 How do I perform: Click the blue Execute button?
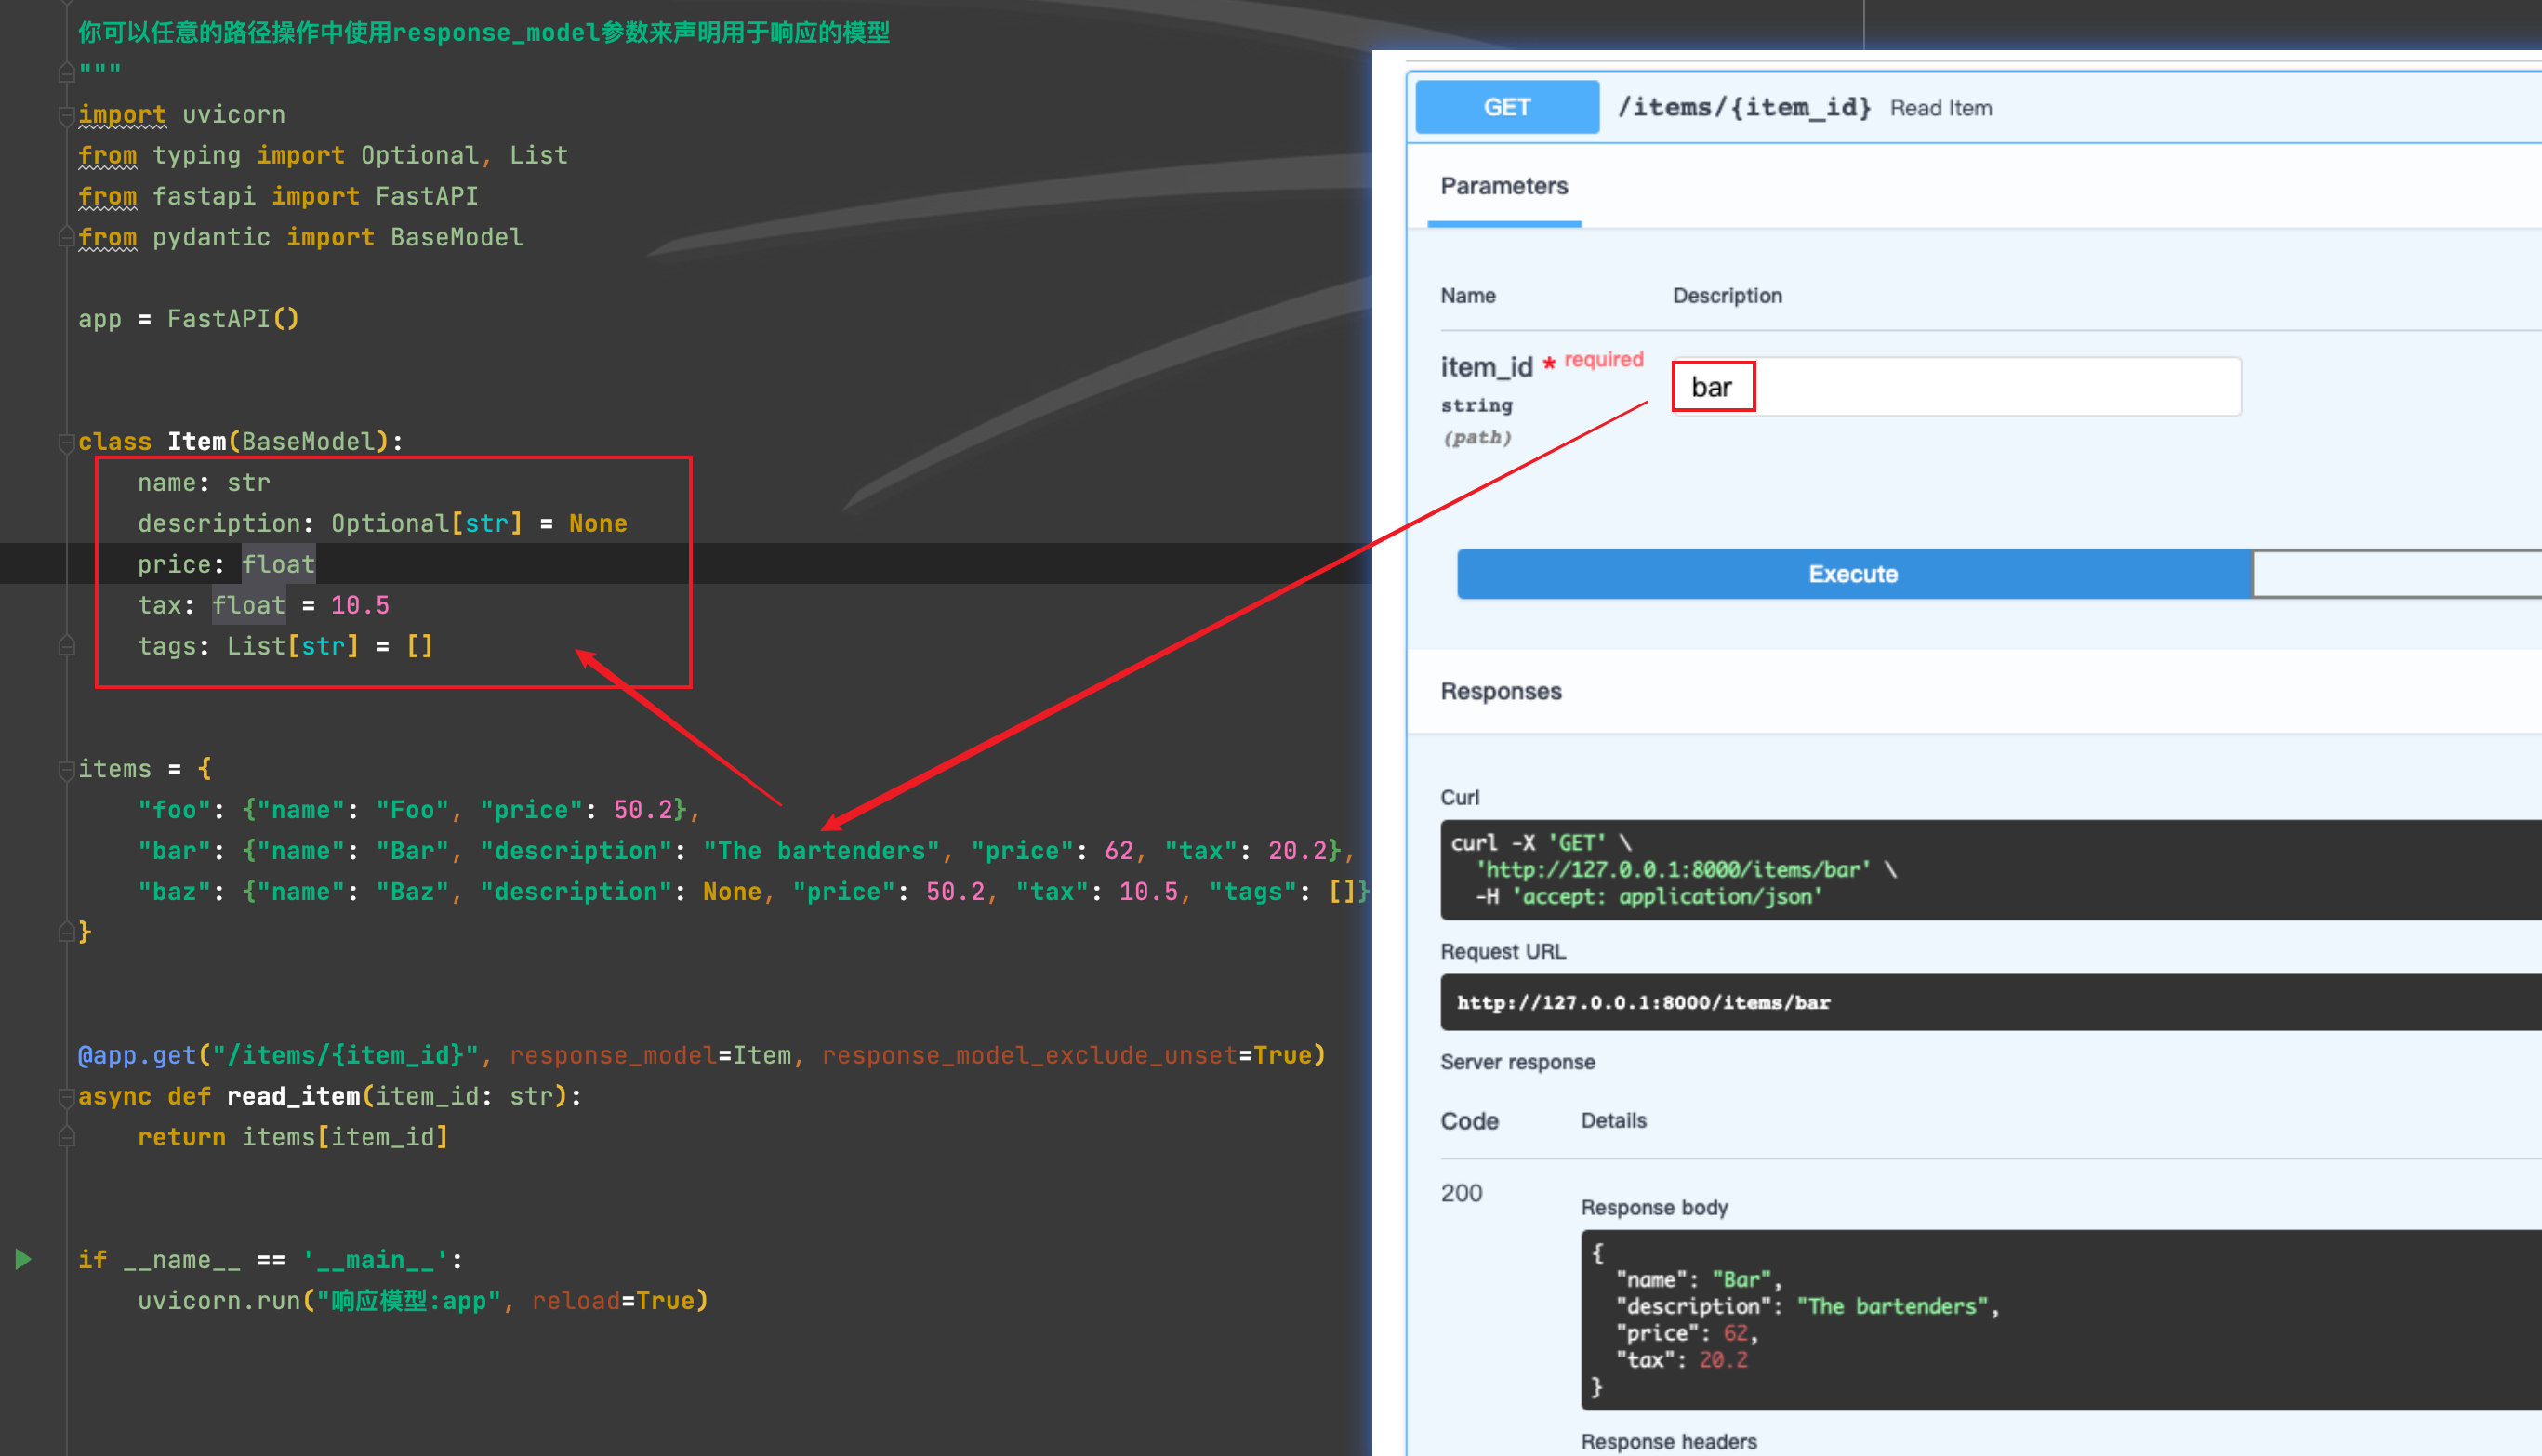[x=1853, y=574]
